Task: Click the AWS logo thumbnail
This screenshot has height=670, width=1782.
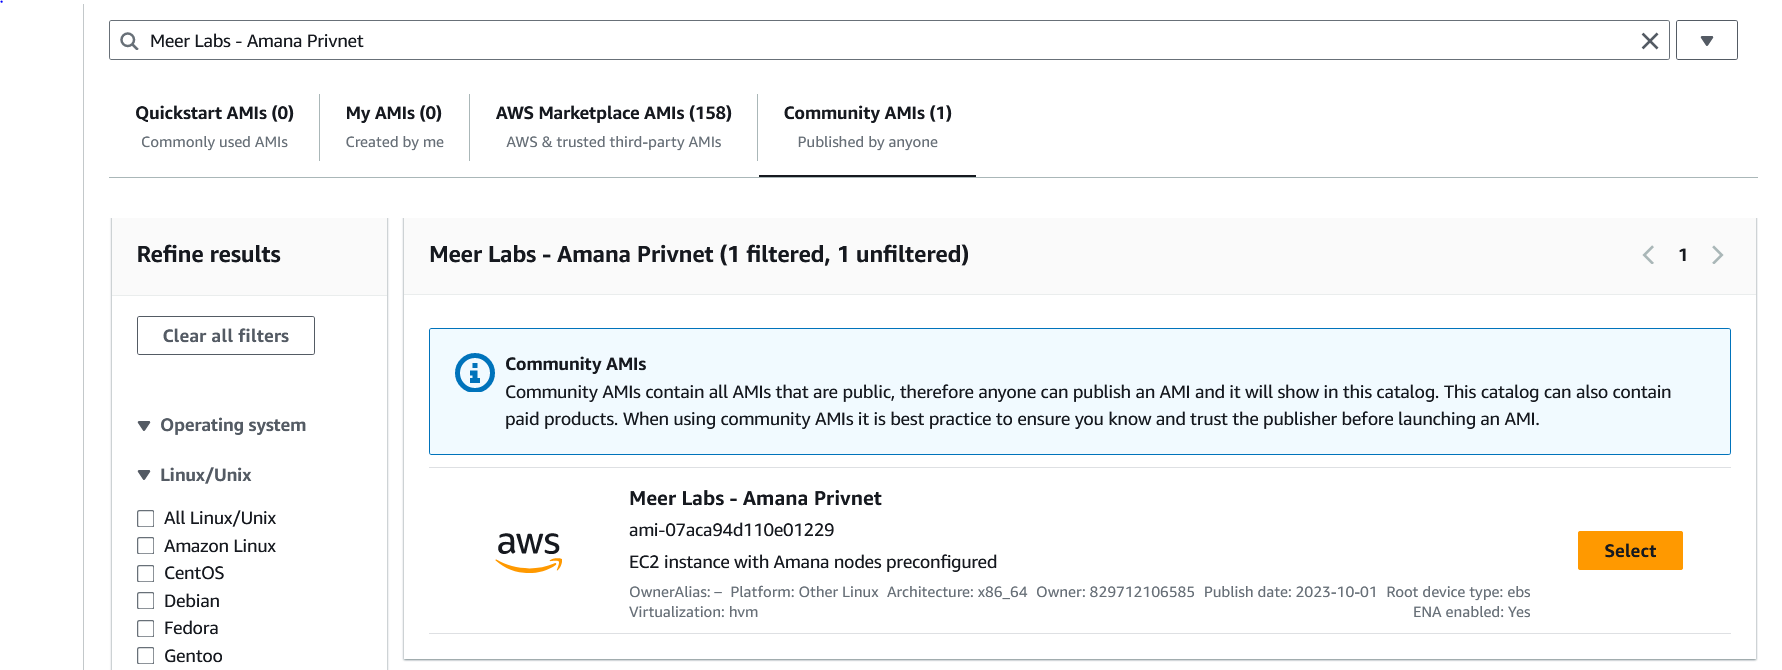Action: click(x=529, y=551)
